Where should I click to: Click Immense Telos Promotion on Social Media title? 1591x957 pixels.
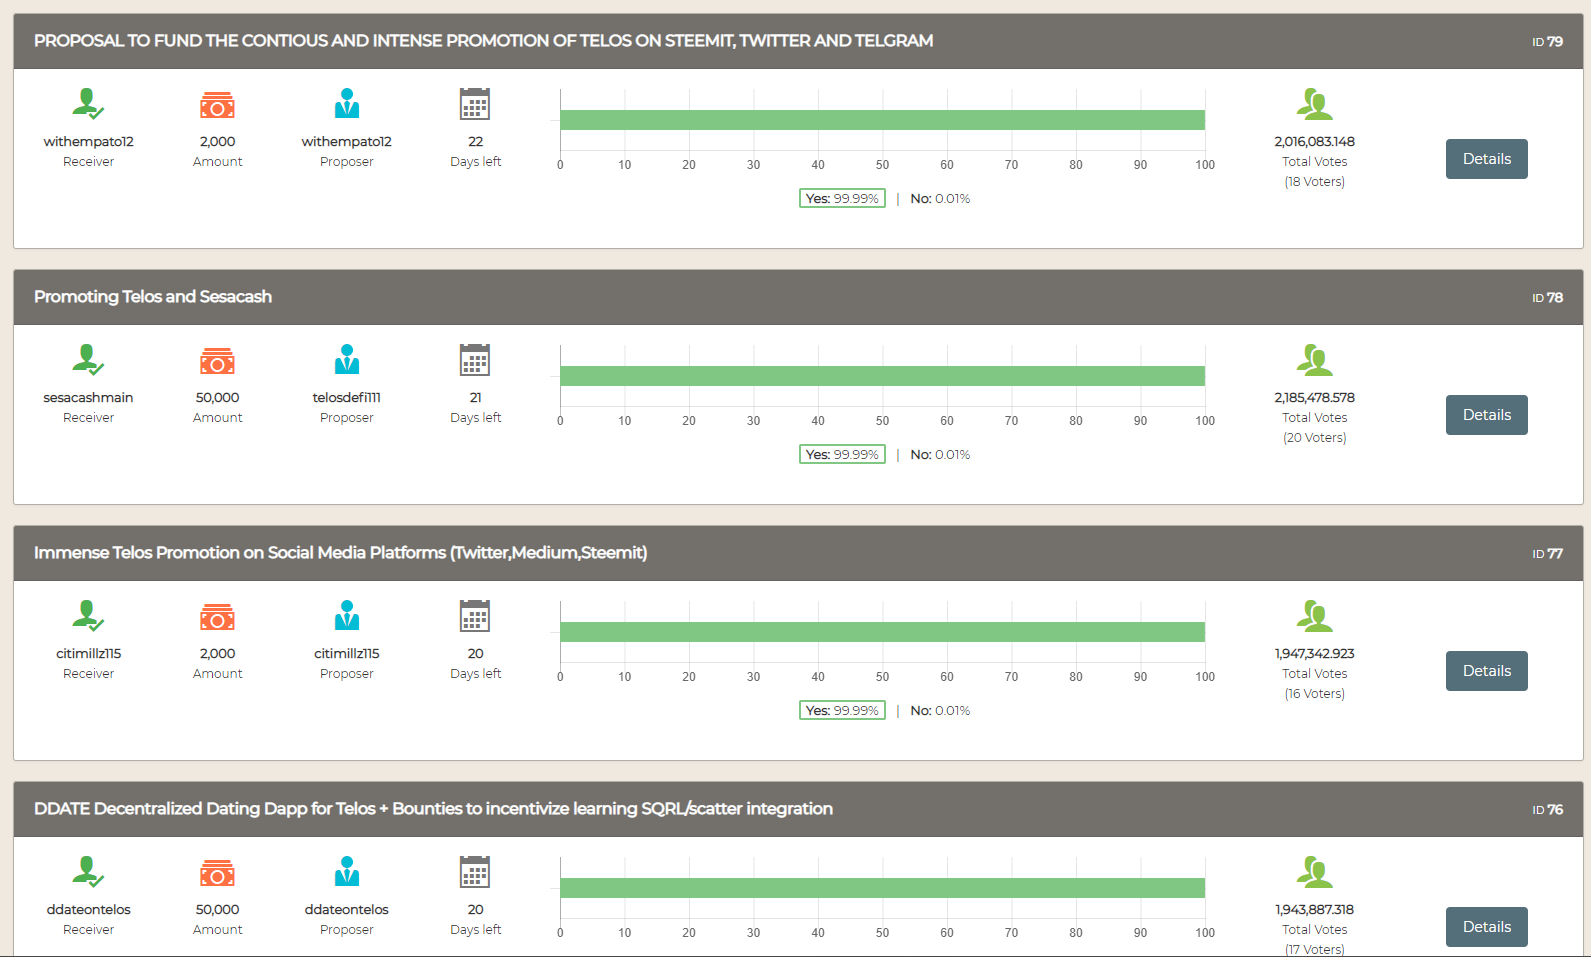click(x=341, y=553)
